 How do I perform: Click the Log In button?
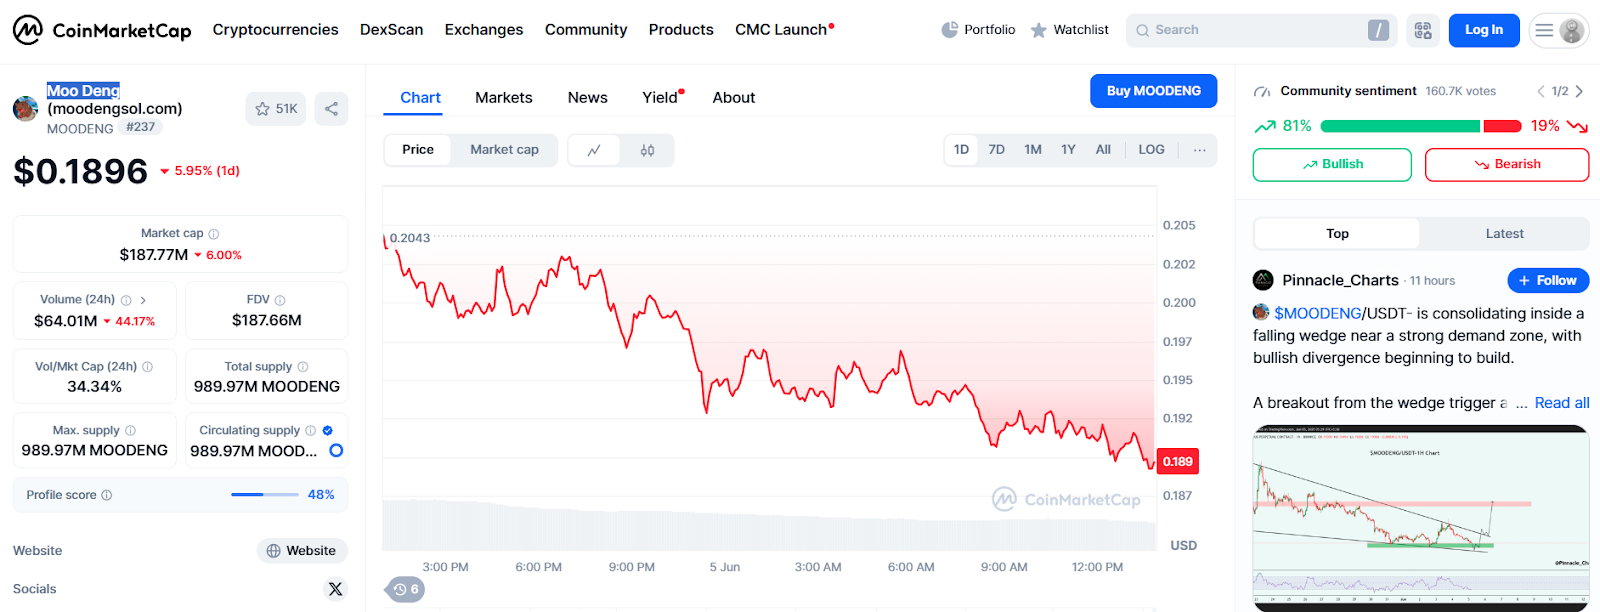coord(1484,30)
